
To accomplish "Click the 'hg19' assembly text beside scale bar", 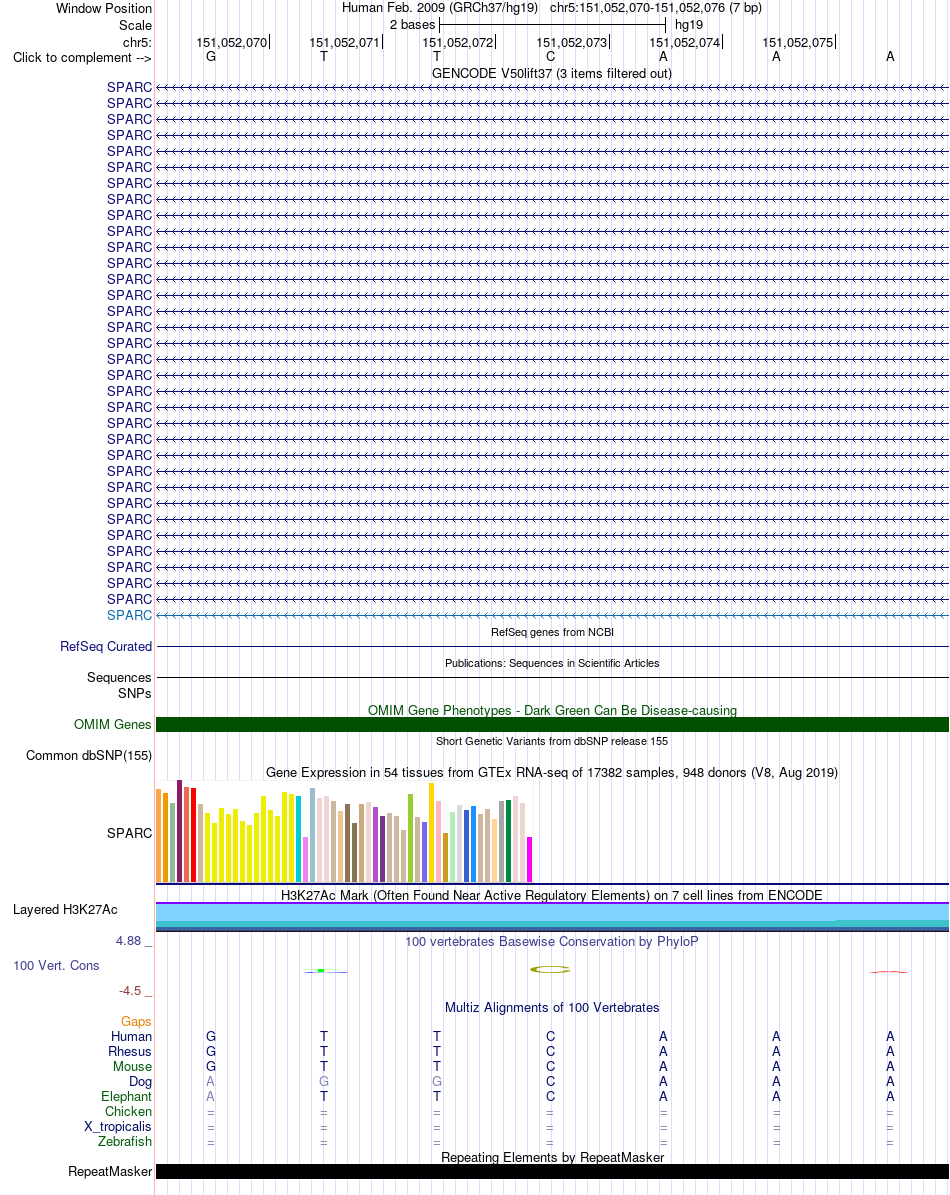I will coord(689,25).
